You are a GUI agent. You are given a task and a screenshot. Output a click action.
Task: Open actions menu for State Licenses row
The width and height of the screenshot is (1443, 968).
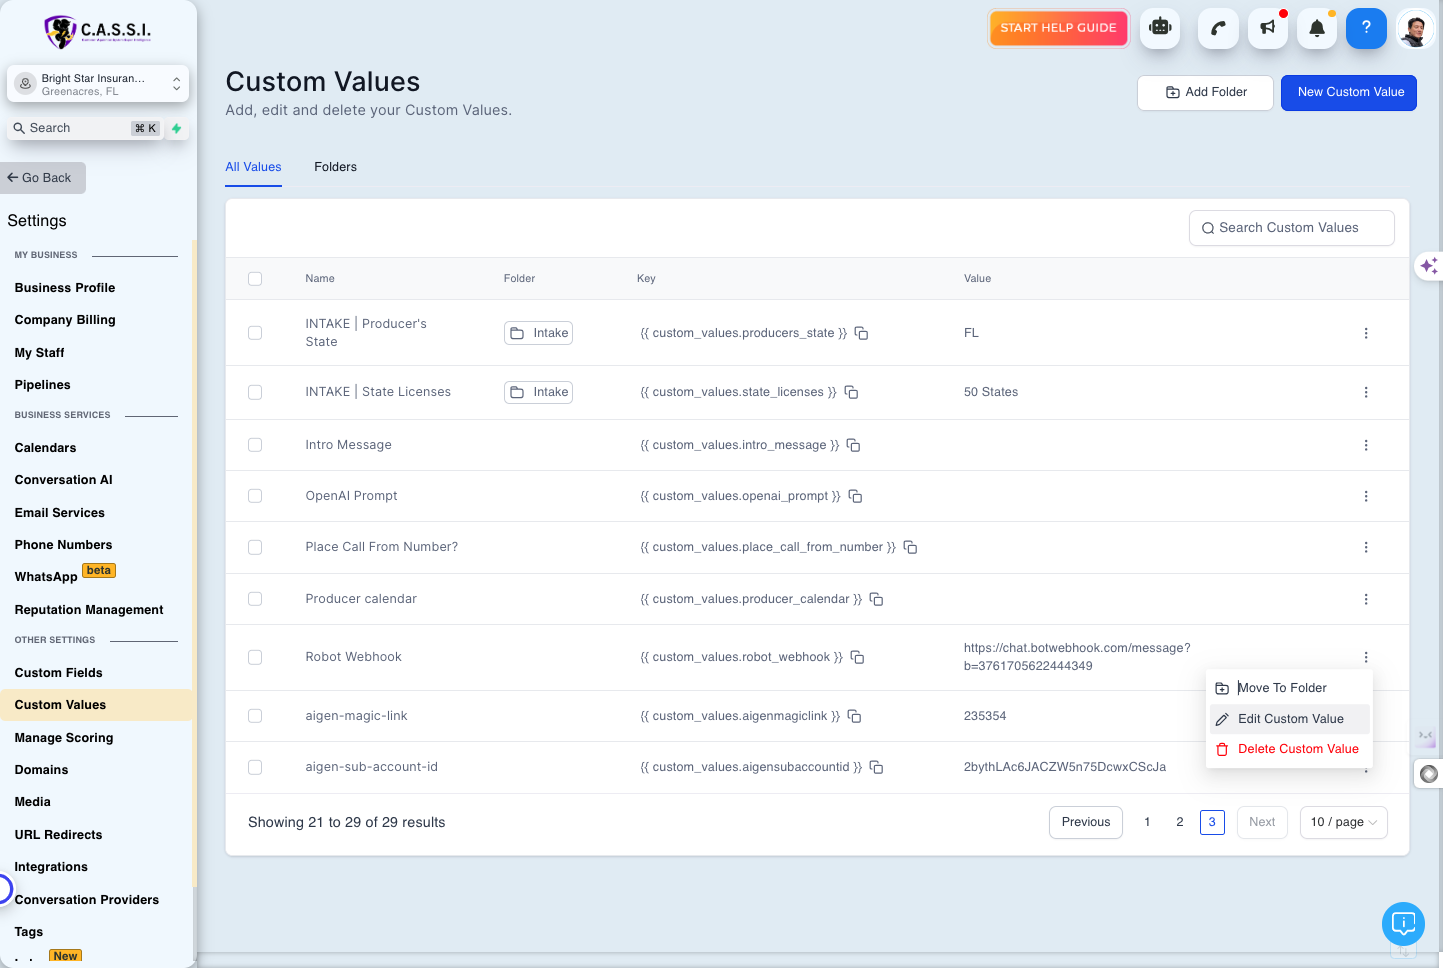pyautogui.click(x=1366, y=392)
